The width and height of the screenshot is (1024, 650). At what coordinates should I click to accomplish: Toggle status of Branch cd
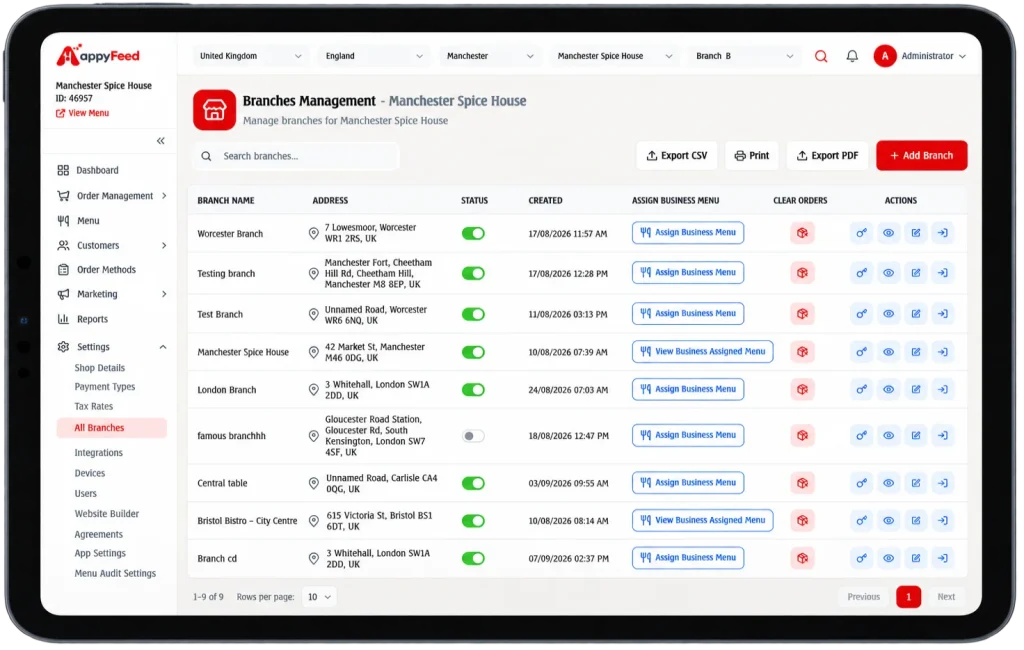pyautogui.click(x=473, y=559)
